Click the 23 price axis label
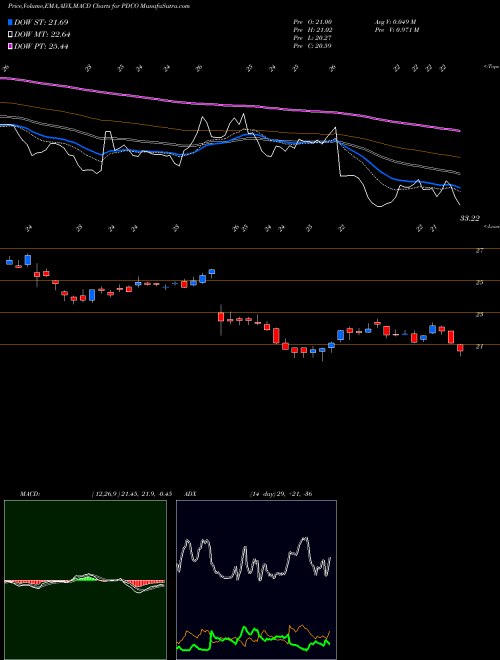Viewport: 500px width, 660px height. (x=479, y=314)
